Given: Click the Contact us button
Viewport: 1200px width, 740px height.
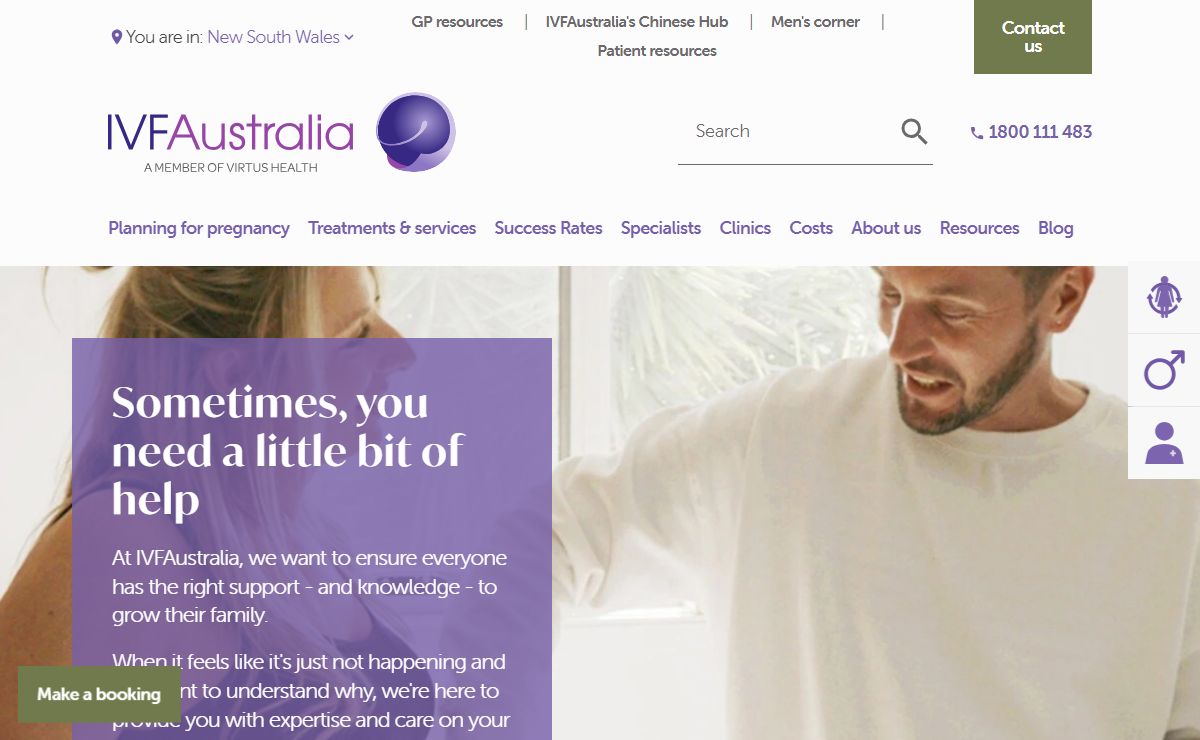Looking at the screenshot, I should [x=1033, y=37].
